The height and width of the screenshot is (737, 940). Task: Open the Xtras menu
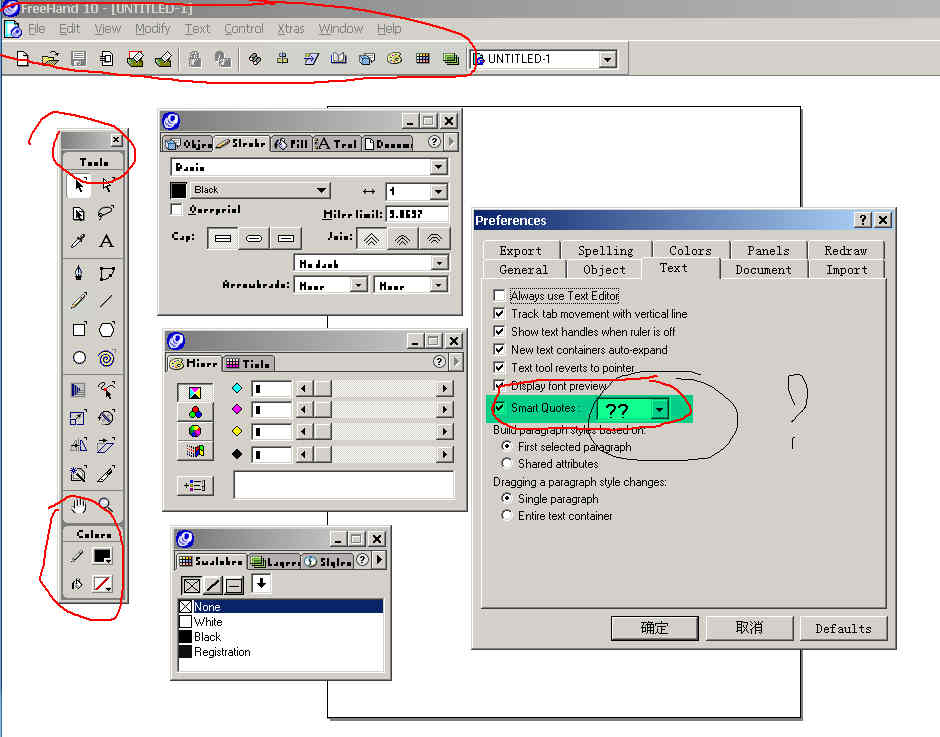[x=291, y=29]
